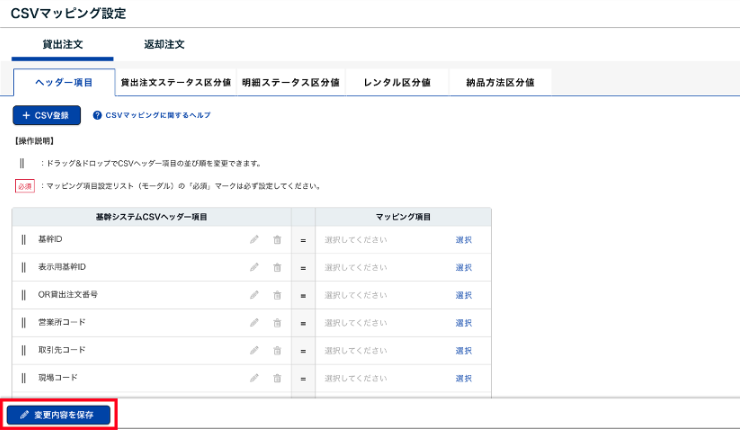The image size is (740, 431).
Task: Click drag handle of 現場コード row
Action: 23,379
